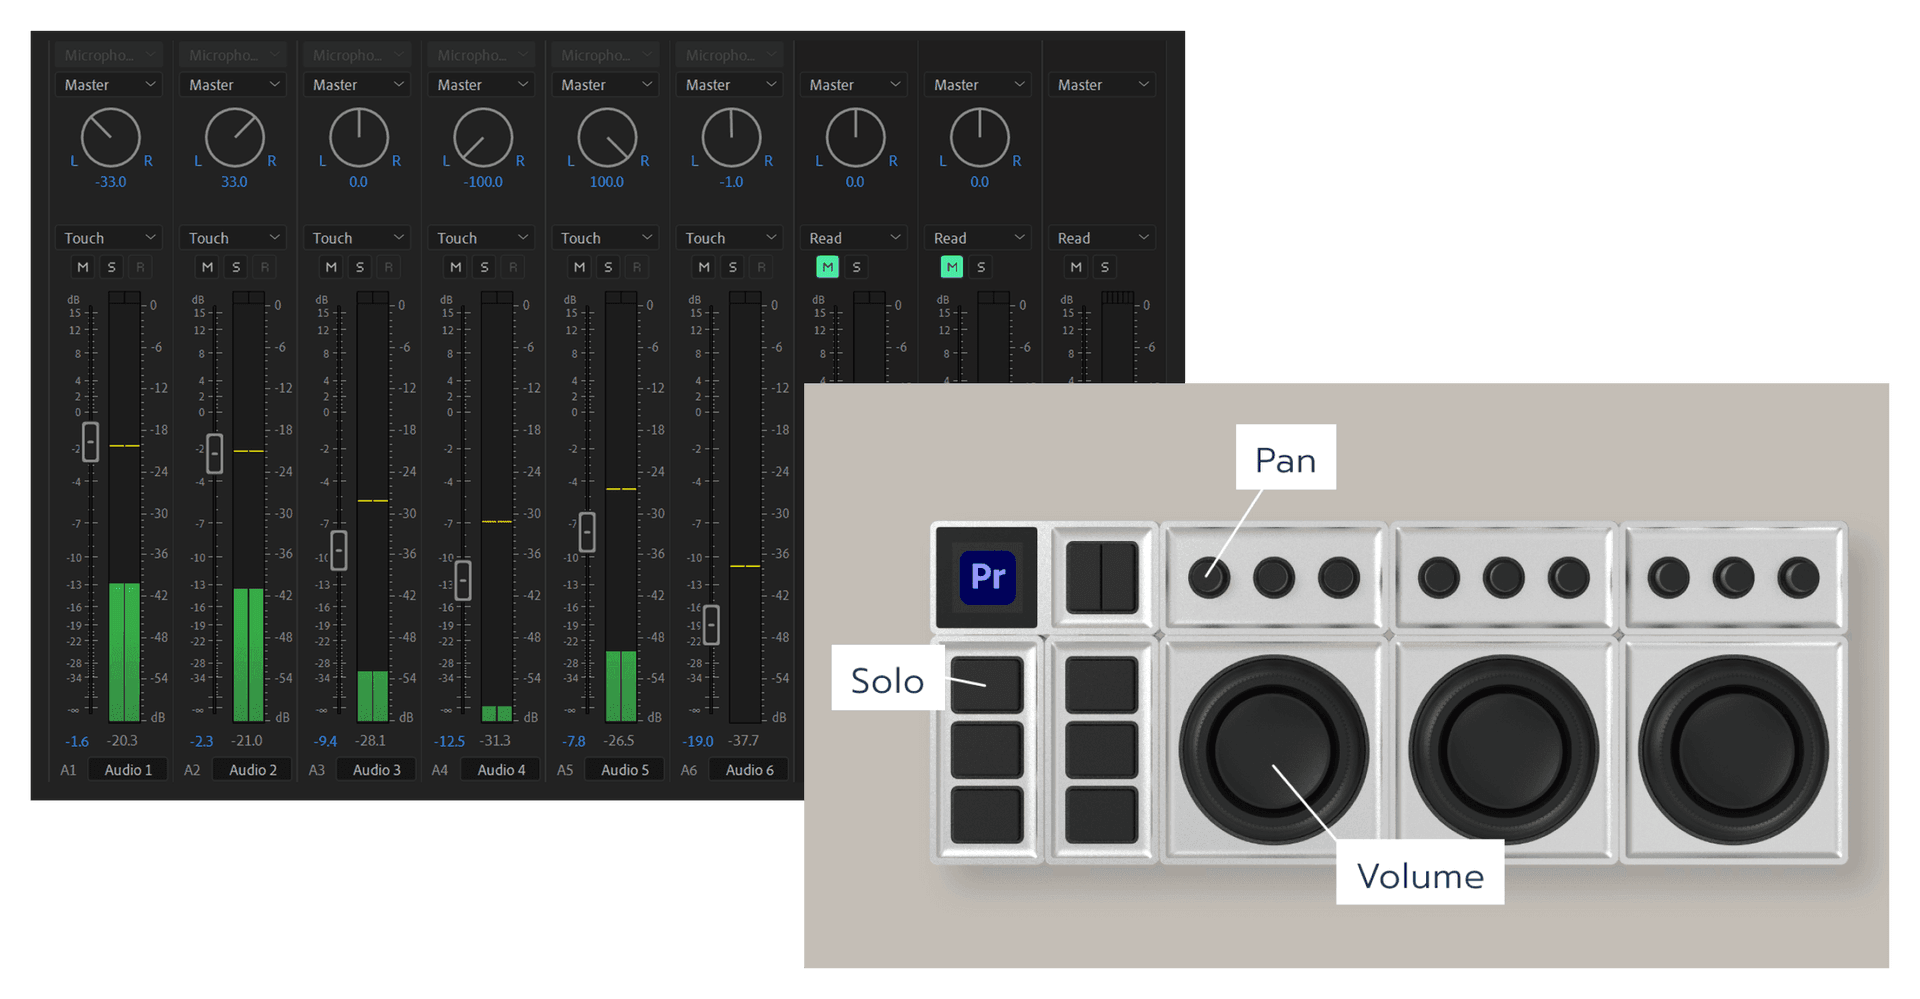Disable the active green Mute on the first Read track
This screenshot has height=999, width=1920.
click(827, 266)
